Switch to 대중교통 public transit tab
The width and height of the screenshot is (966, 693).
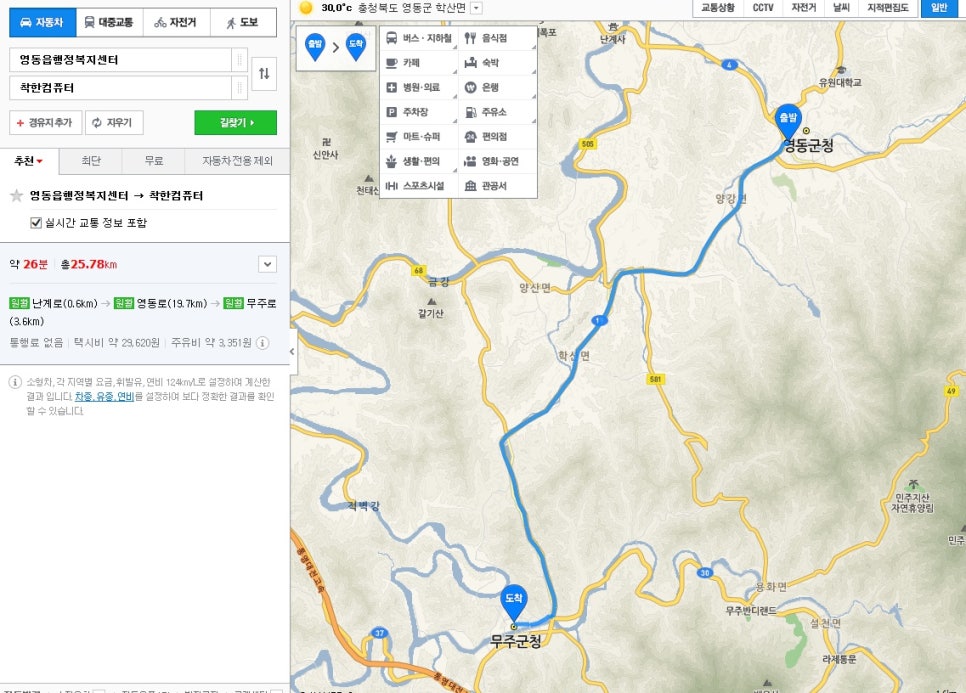(x=109, y=22)
